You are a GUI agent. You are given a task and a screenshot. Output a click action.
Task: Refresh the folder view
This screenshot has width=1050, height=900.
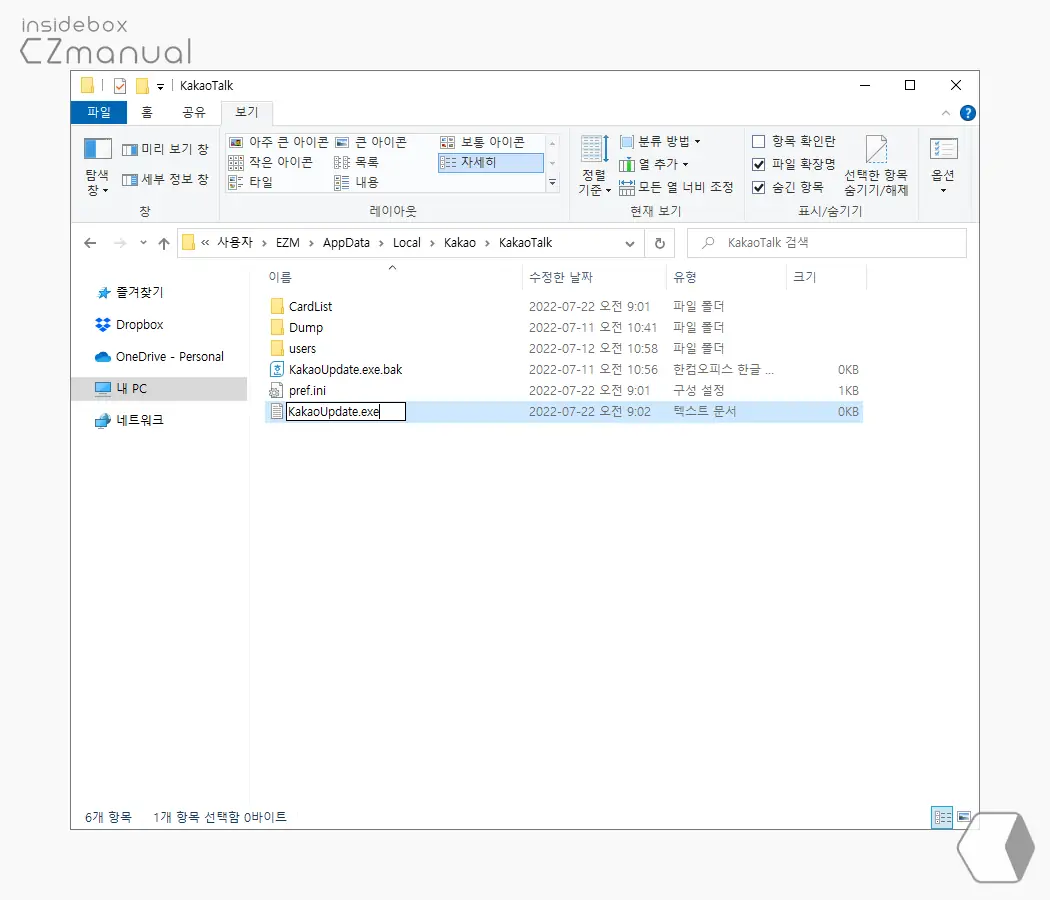click(x=660, y=243)
